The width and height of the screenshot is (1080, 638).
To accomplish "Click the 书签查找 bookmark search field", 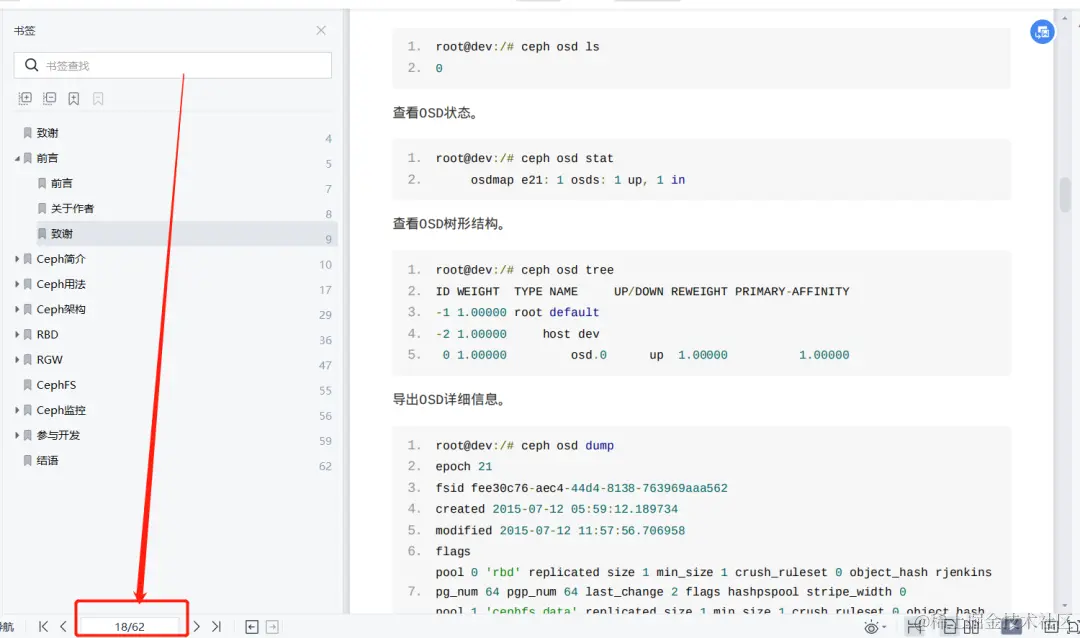I will [x=172, y=65].
